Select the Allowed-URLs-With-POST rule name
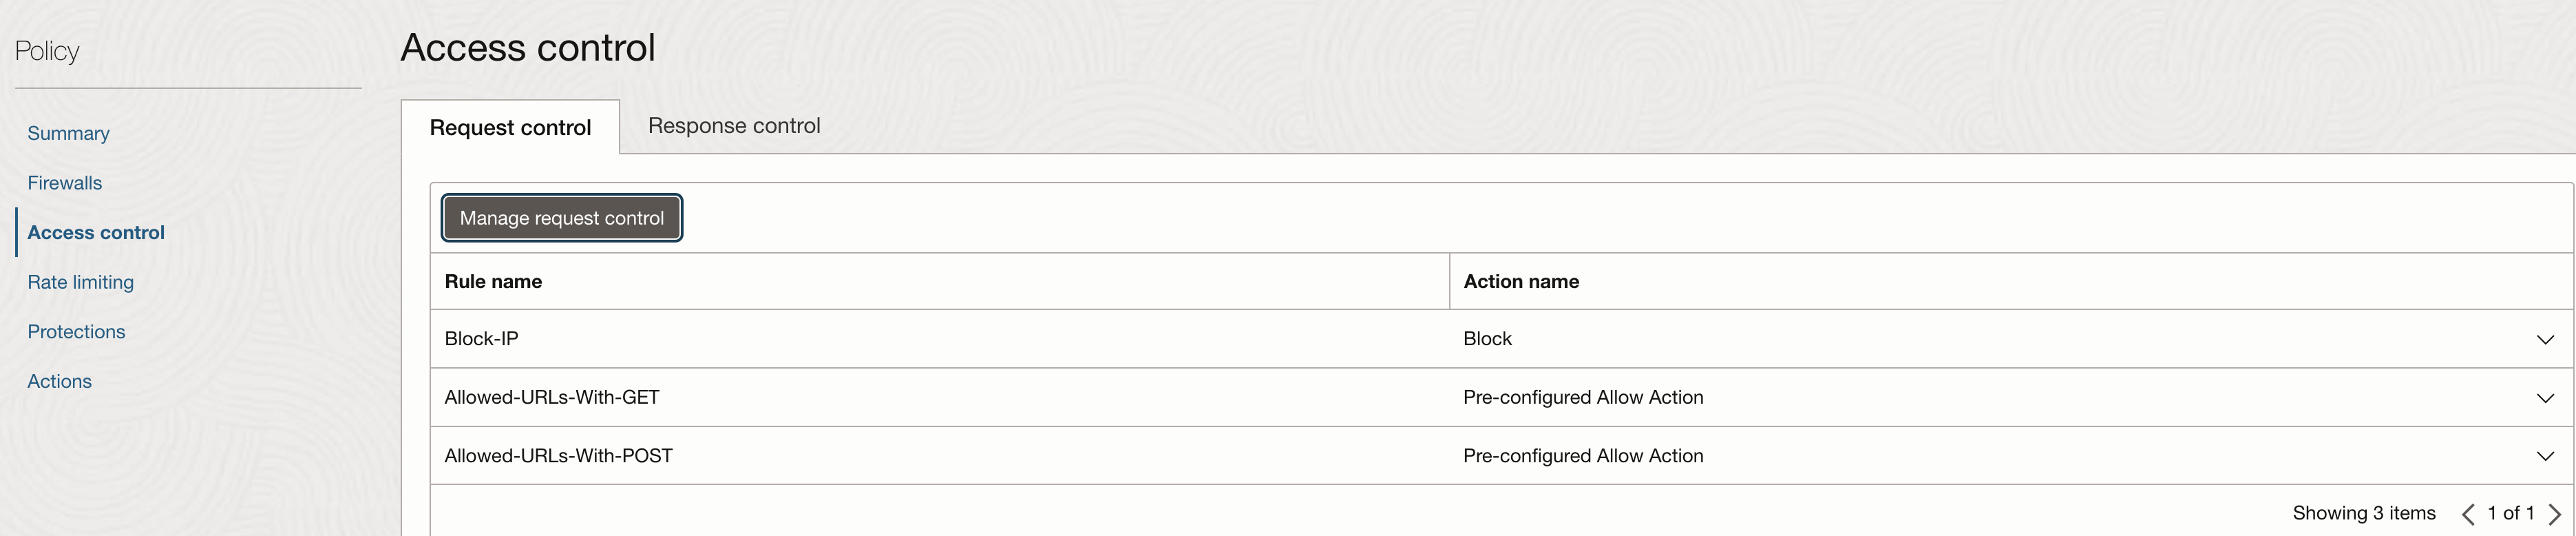 [558, 456]
